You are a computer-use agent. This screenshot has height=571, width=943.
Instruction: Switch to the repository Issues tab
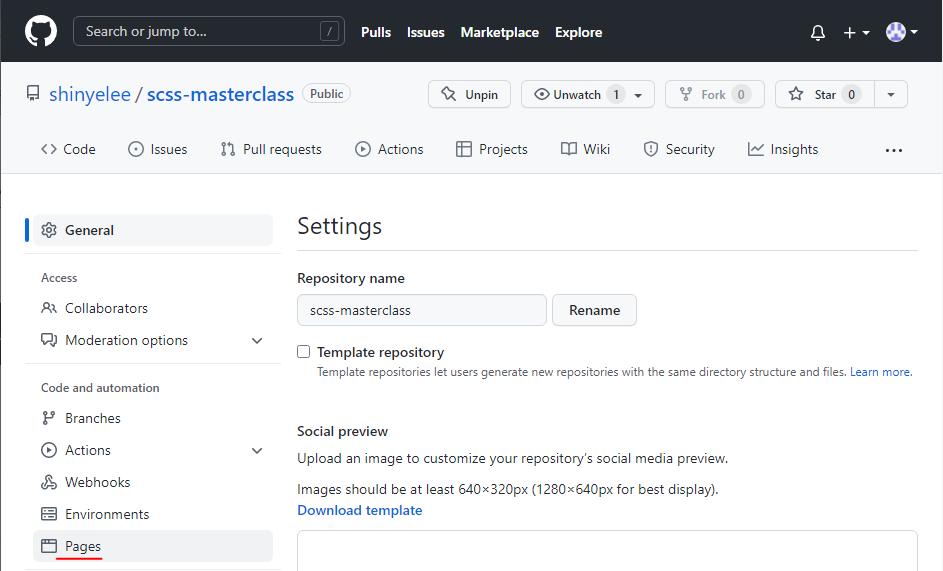(x=158, y=149)
